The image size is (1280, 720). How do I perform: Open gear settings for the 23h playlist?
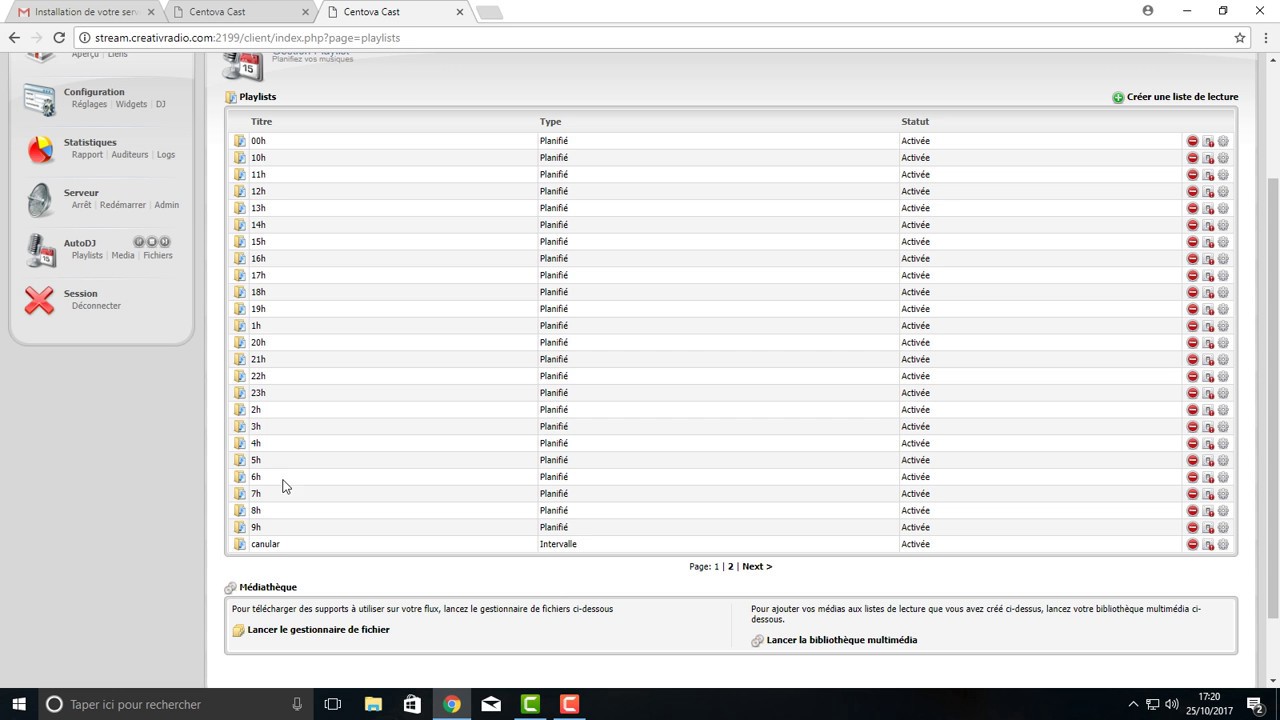[1222, 393]
